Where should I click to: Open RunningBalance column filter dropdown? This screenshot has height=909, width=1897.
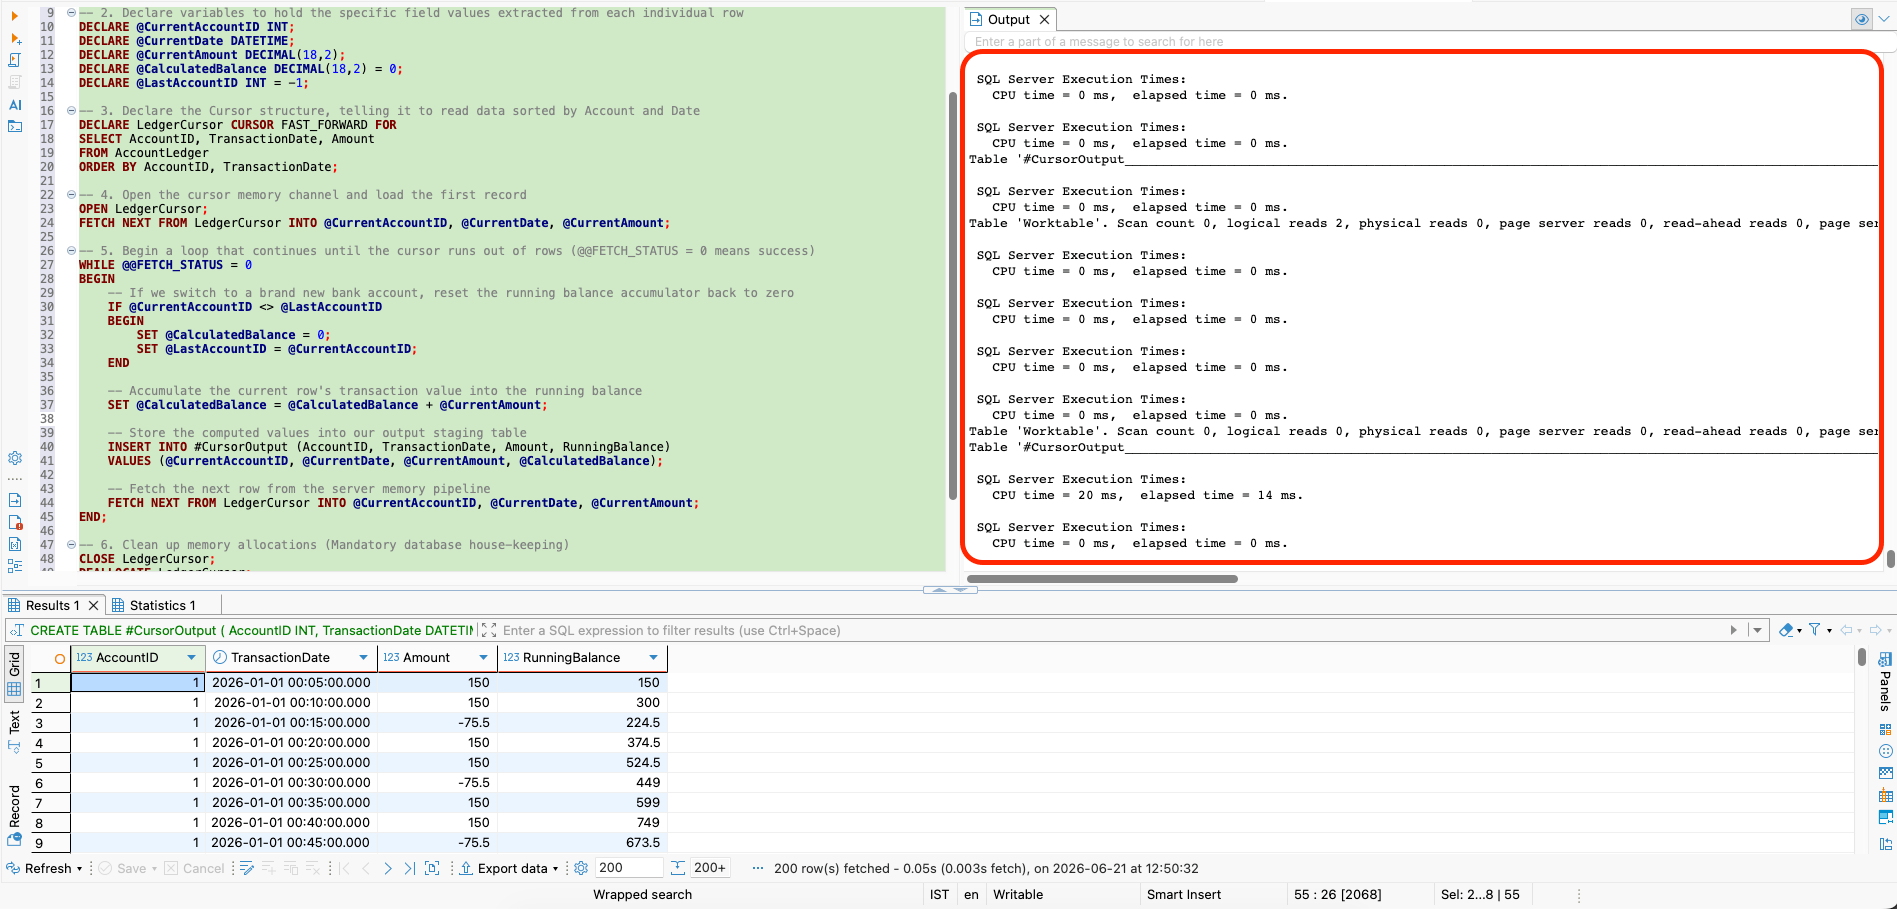(653, 657)
